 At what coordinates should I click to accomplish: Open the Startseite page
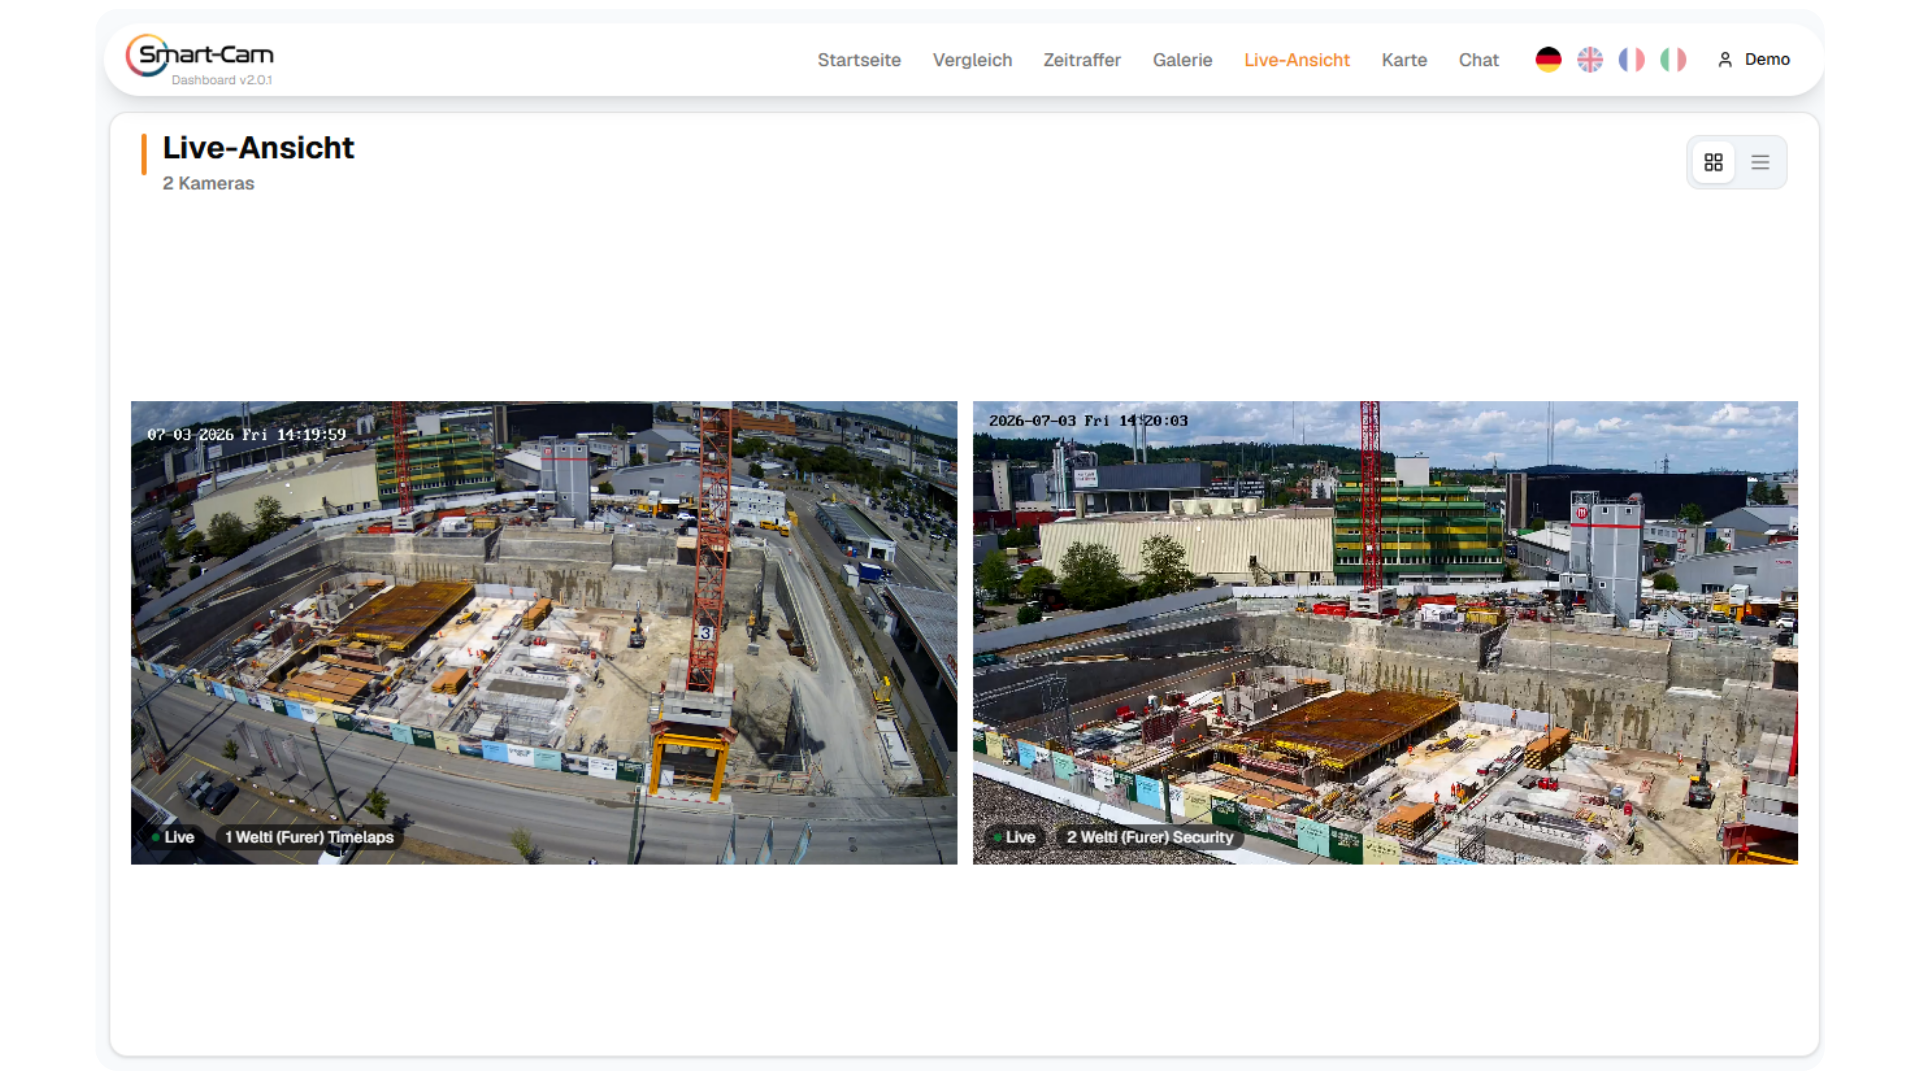coord(859,60)
